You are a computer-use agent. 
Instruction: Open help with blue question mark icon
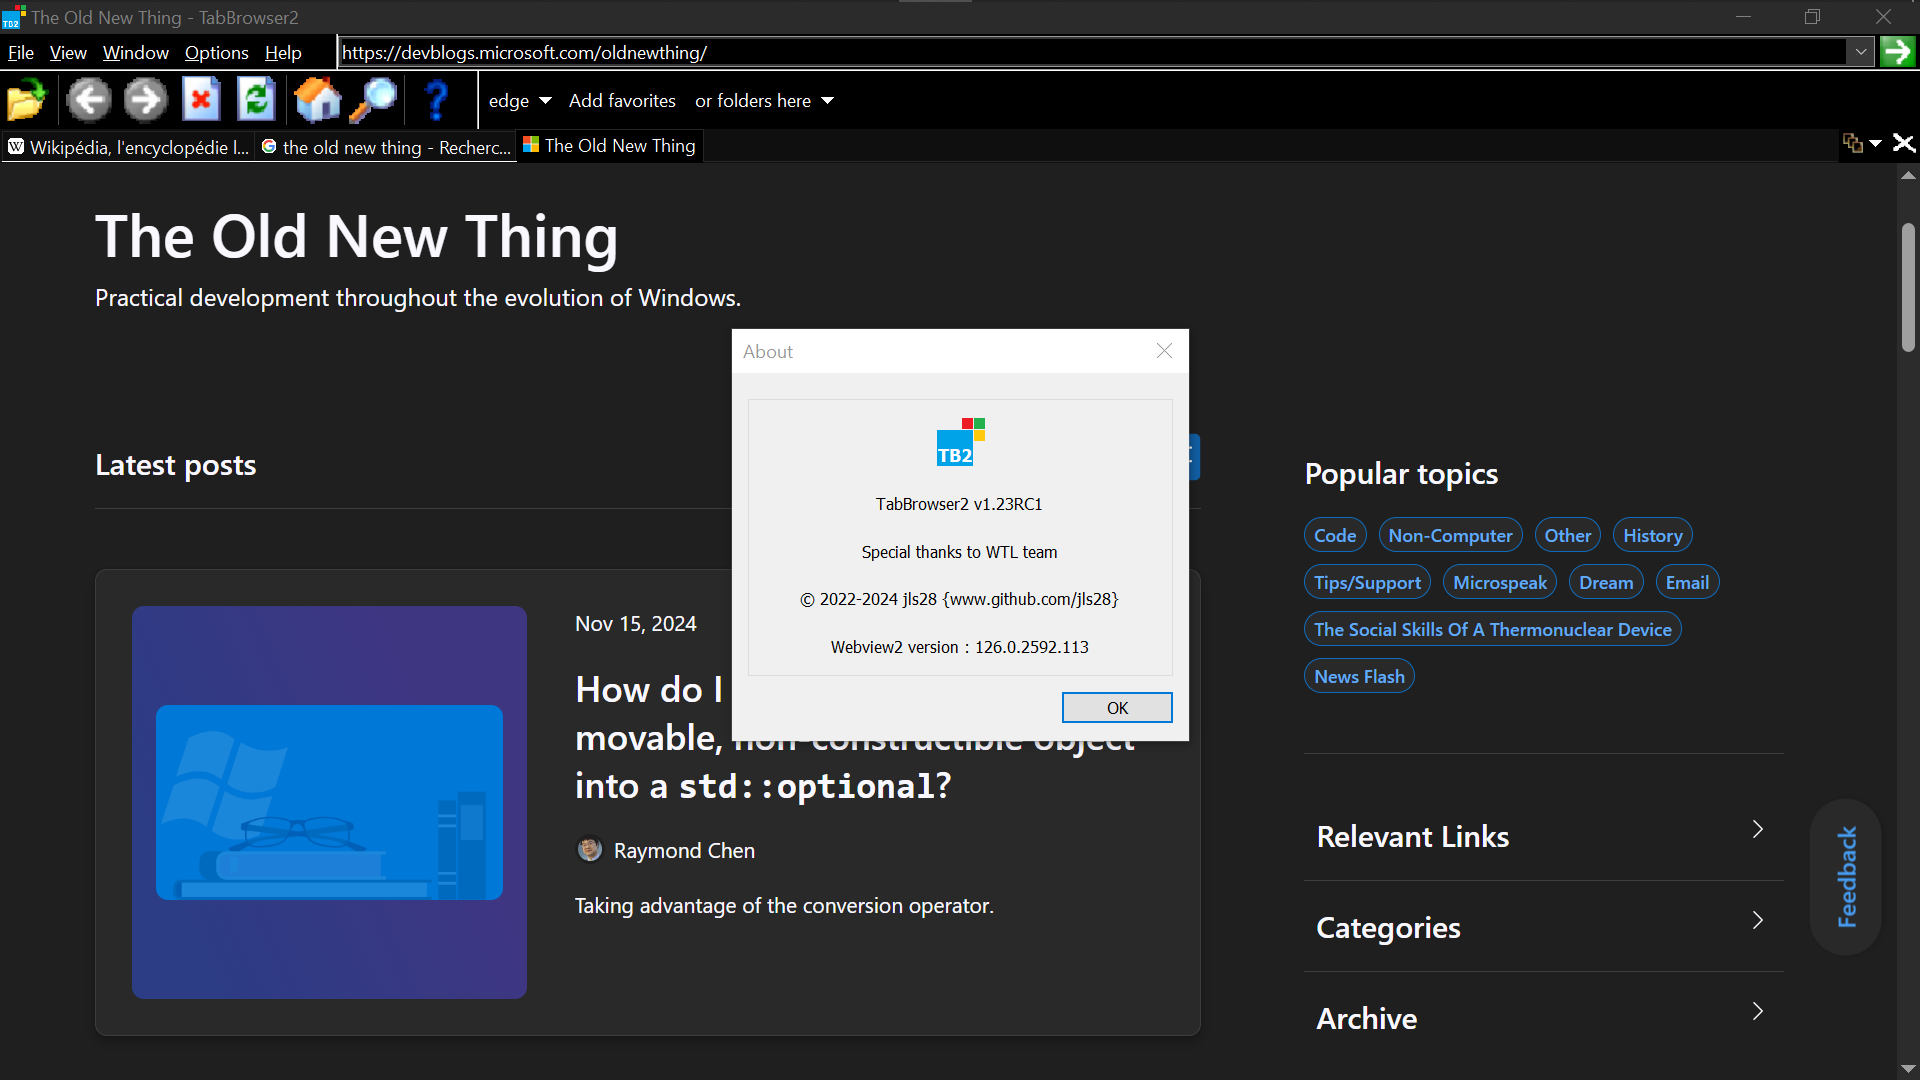[436, 100]
